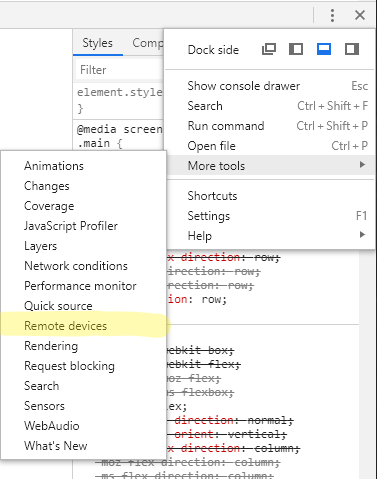Select Remote devices in submenu
This screenshot has width=377, height=479.
83,326
